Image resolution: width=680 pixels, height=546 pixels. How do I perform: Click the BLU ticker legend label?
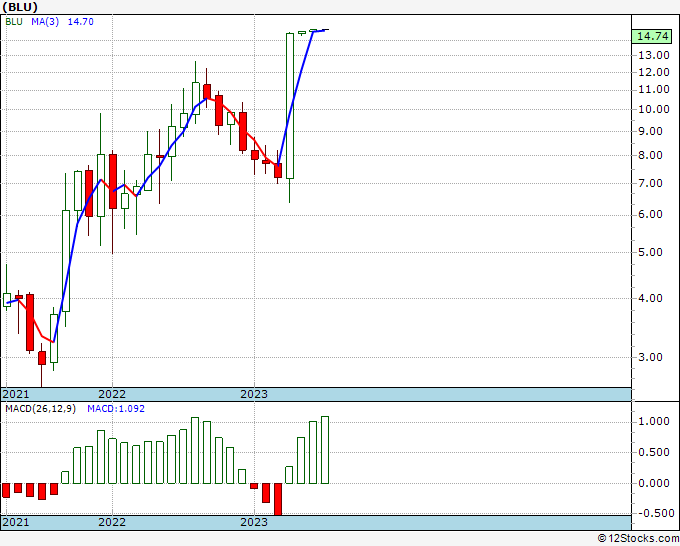(x=14, y=22)
